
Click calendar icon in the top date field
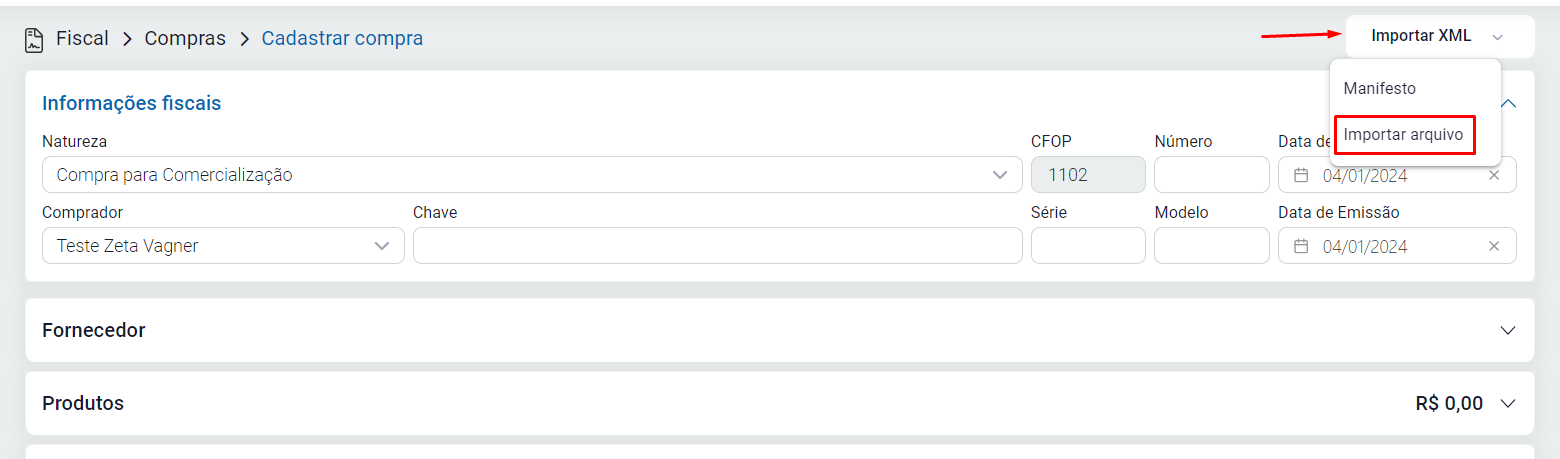point(1301,175)
